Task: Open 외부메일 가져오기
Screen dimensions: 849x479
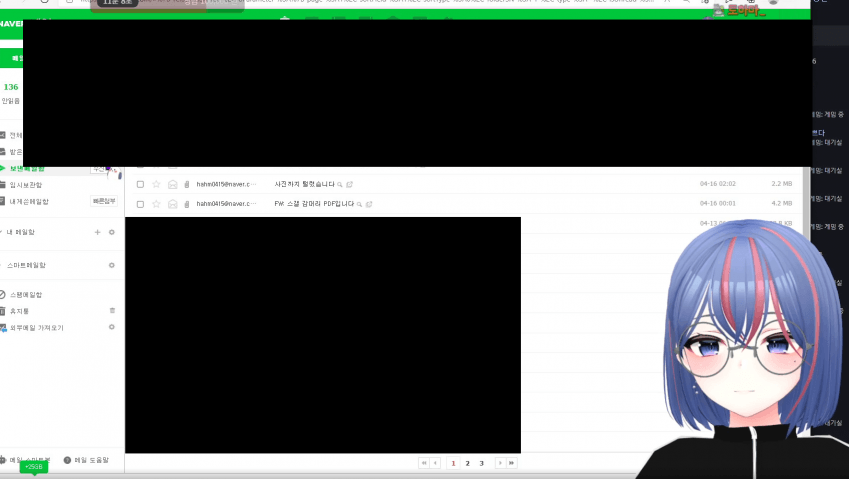Action: (36, 328)
